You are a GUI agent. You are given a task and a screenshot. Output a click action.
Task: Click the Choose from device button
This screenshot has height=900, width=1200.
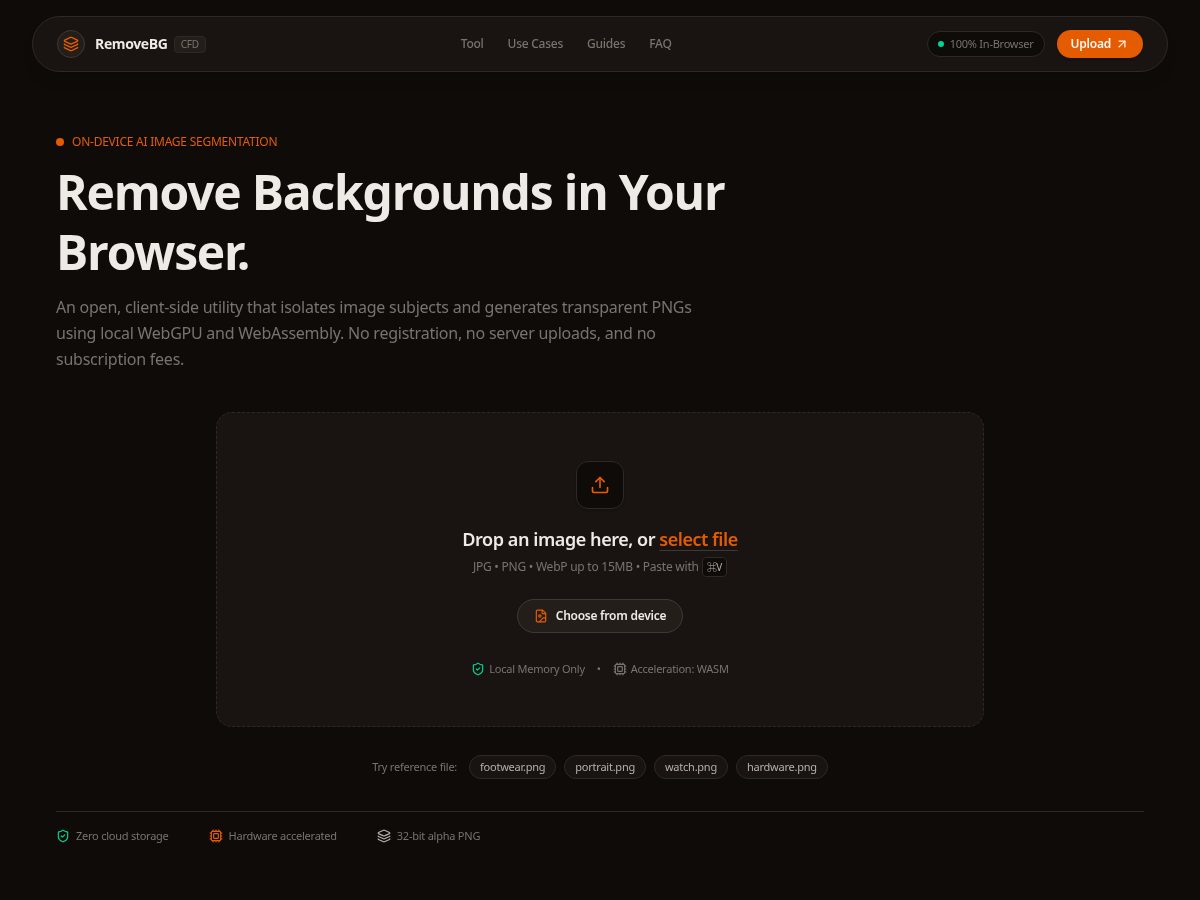(x=600, y=616)
